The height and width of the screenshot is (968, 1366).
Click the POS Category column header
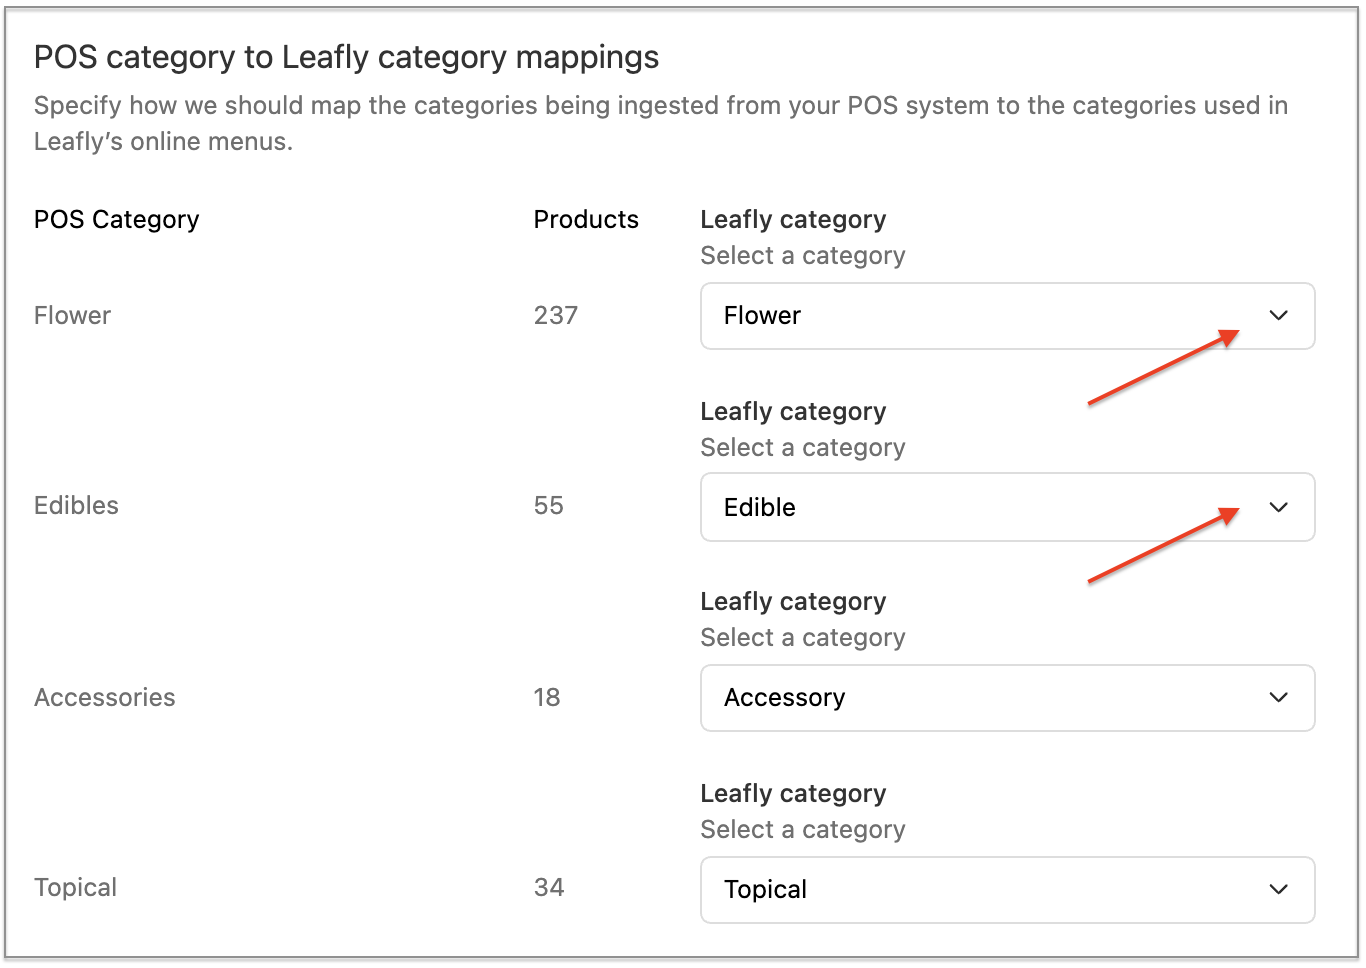pyautogui.click(x=116, y=219)
